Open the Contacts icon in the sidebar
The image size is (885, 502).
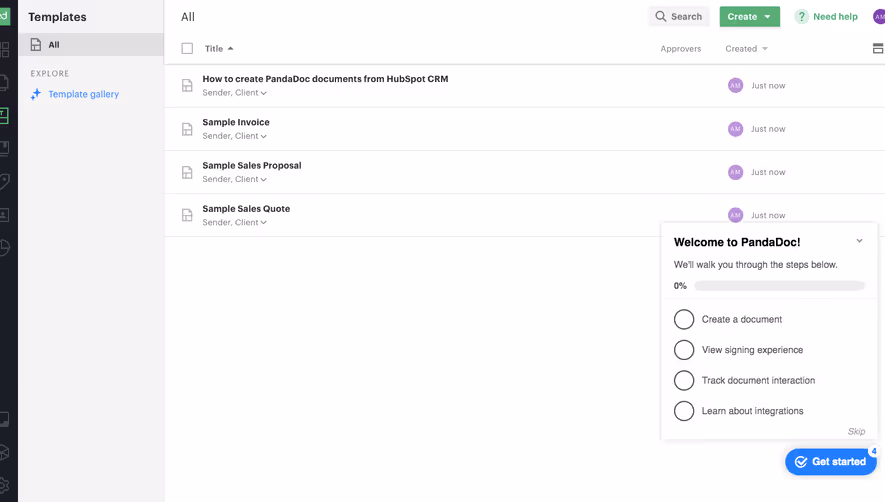coord(4,215)
